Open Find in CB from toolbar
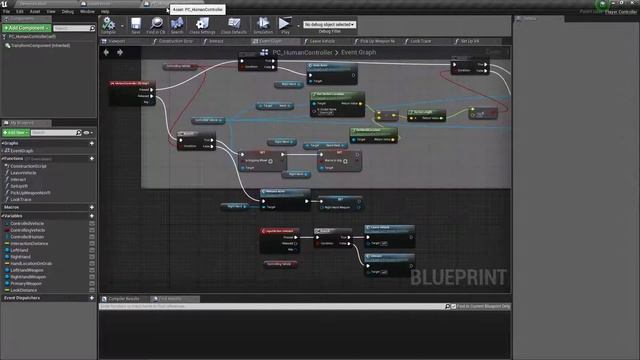Viewport: 640px width, 360px height. (x=156, y=25)
